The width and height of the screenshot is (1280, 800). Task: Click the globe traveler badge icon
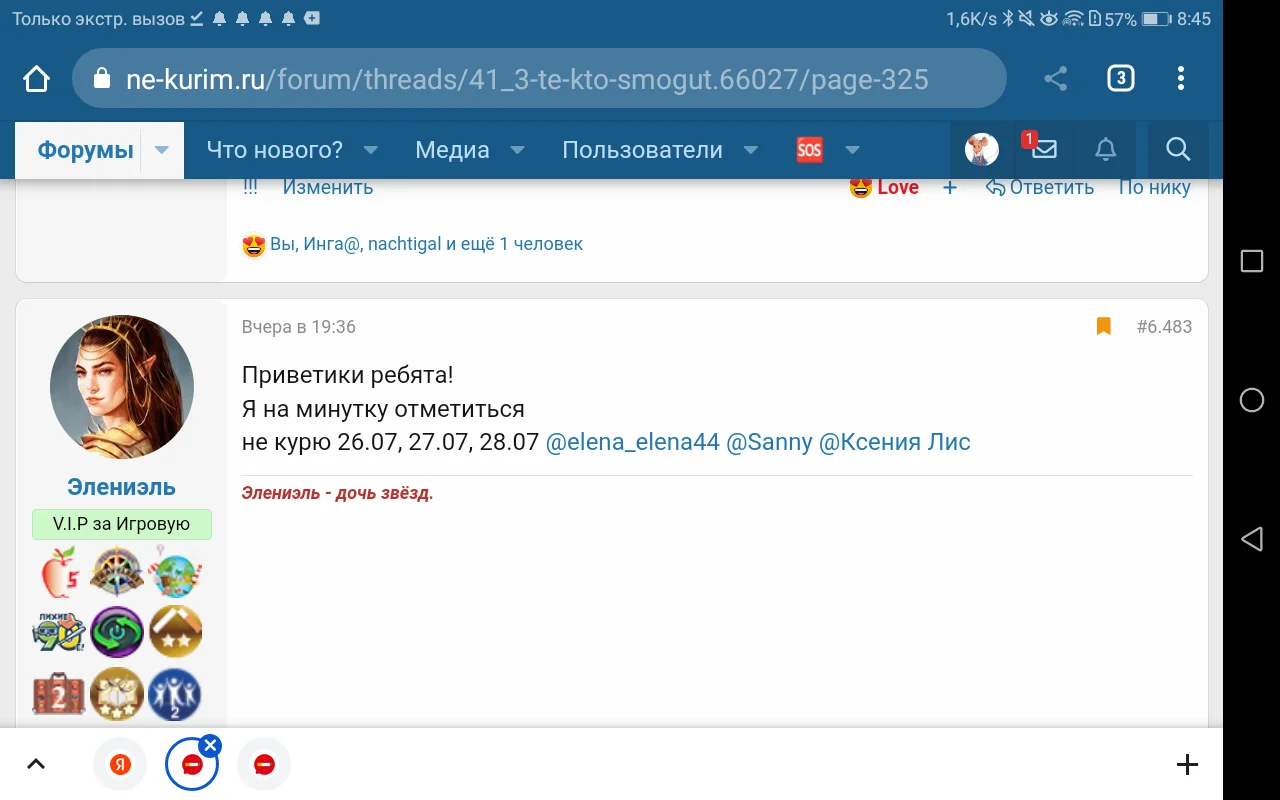pos(175,572)
